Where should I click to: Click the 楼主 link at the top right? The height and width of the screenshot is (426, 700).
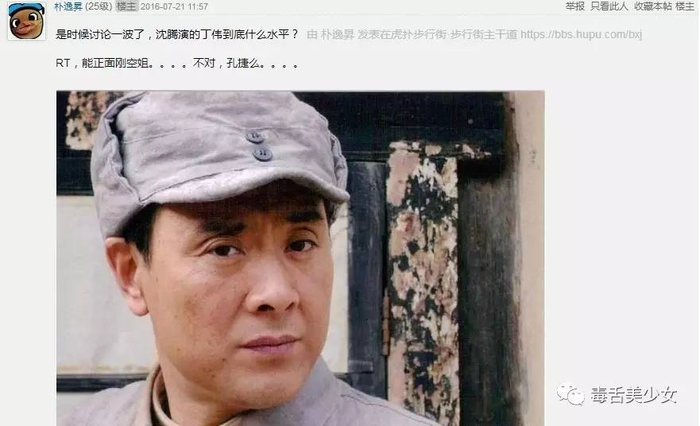tap(685, 6)
